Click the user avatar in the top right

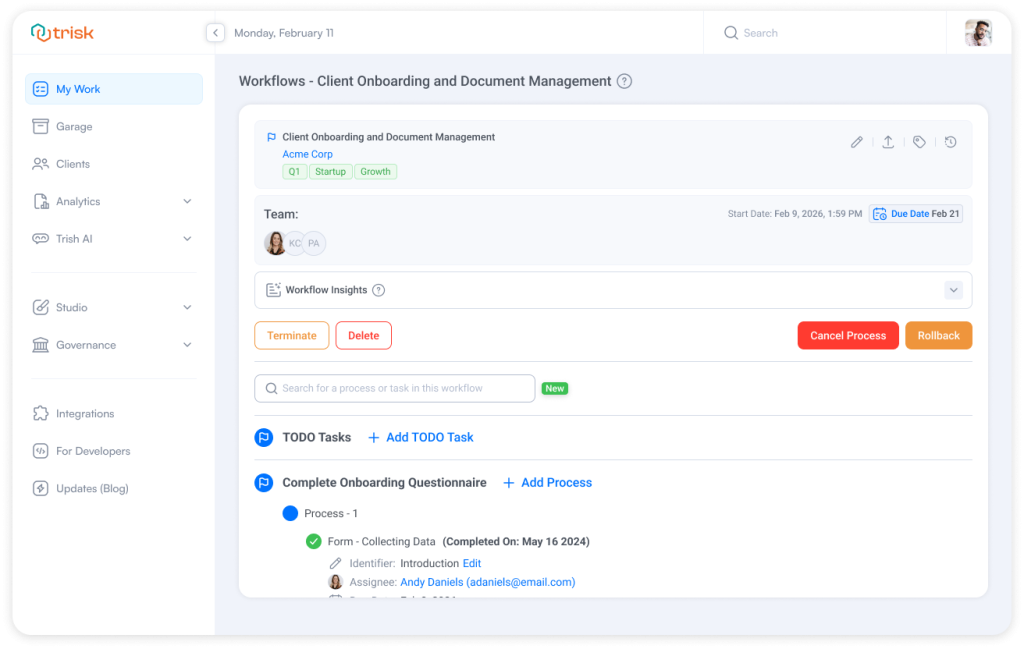click(x=979, y=32)
